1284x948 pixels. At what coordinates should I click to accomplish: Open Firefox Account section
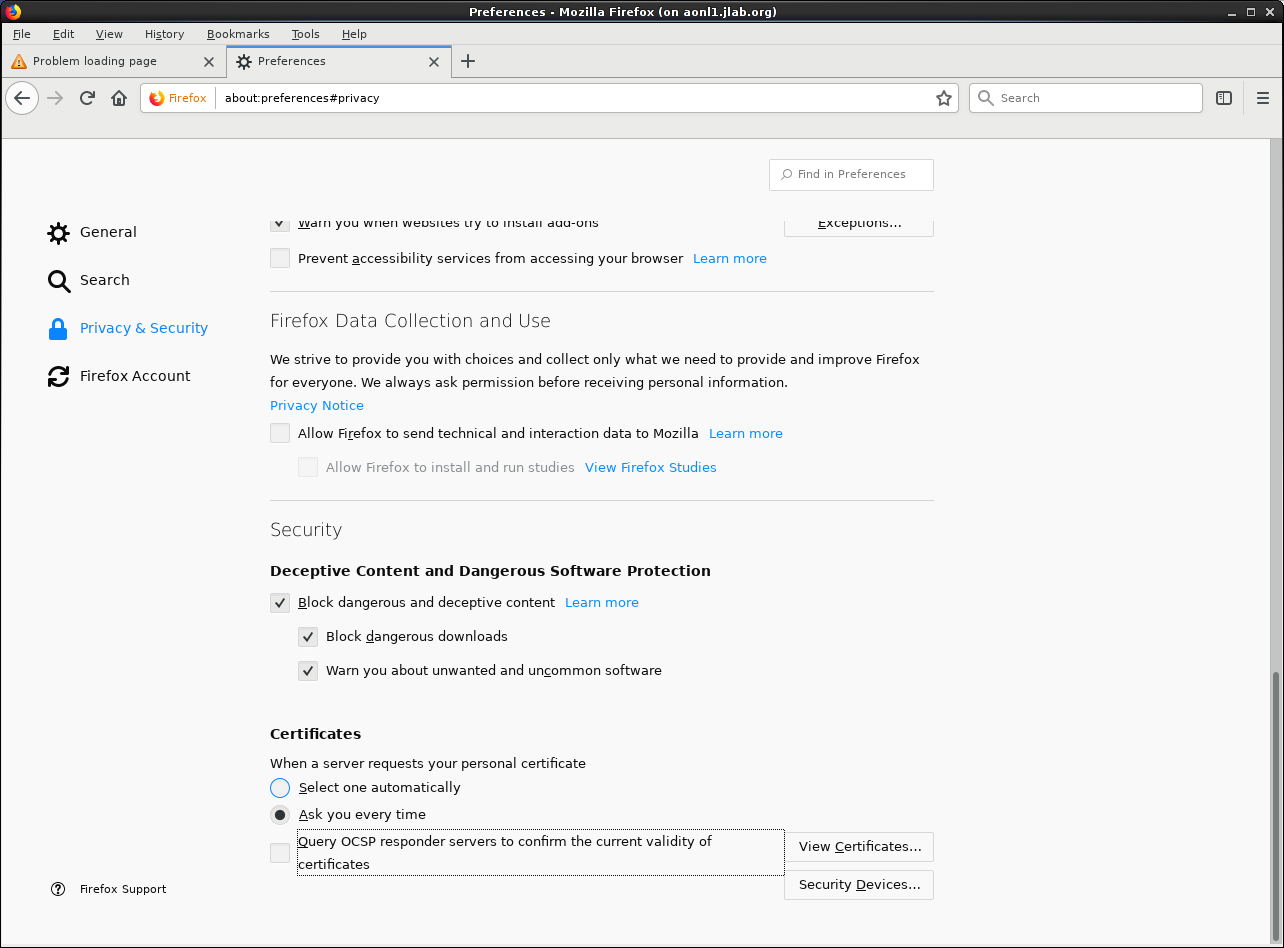pos(134,376)
